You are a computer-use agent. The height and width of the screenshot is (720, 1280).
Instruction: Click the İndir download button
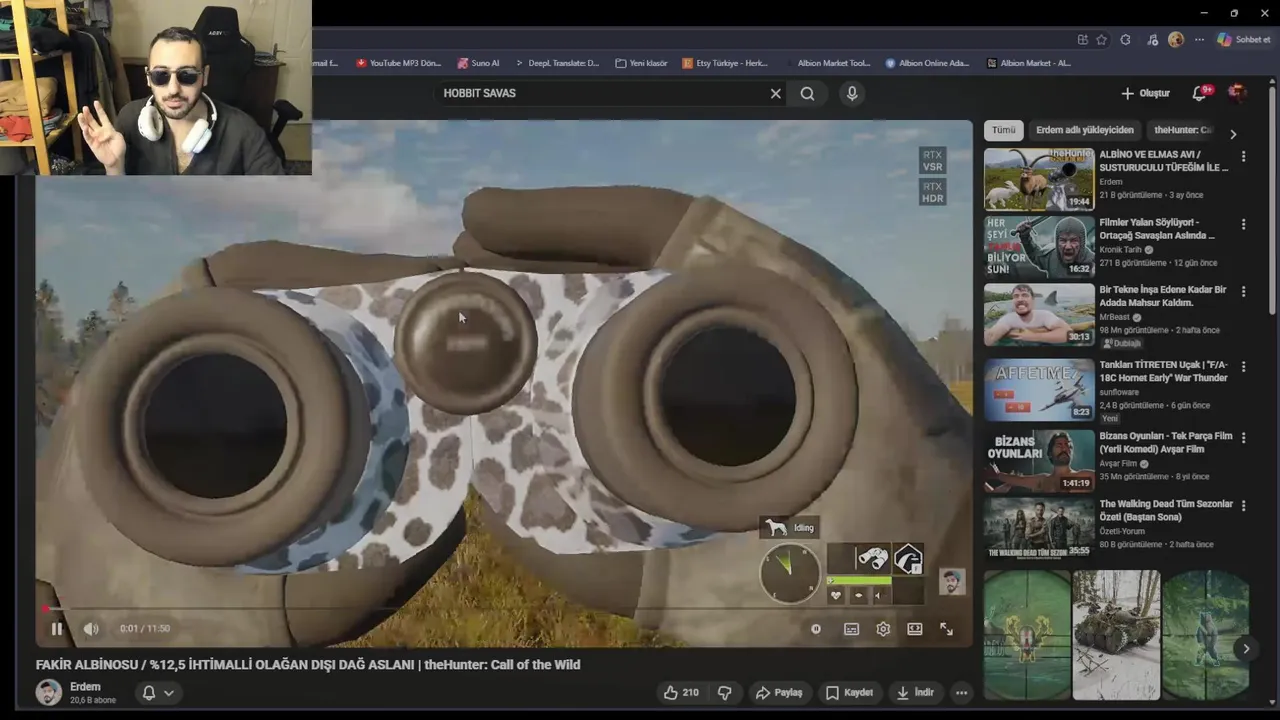(915, 692)
